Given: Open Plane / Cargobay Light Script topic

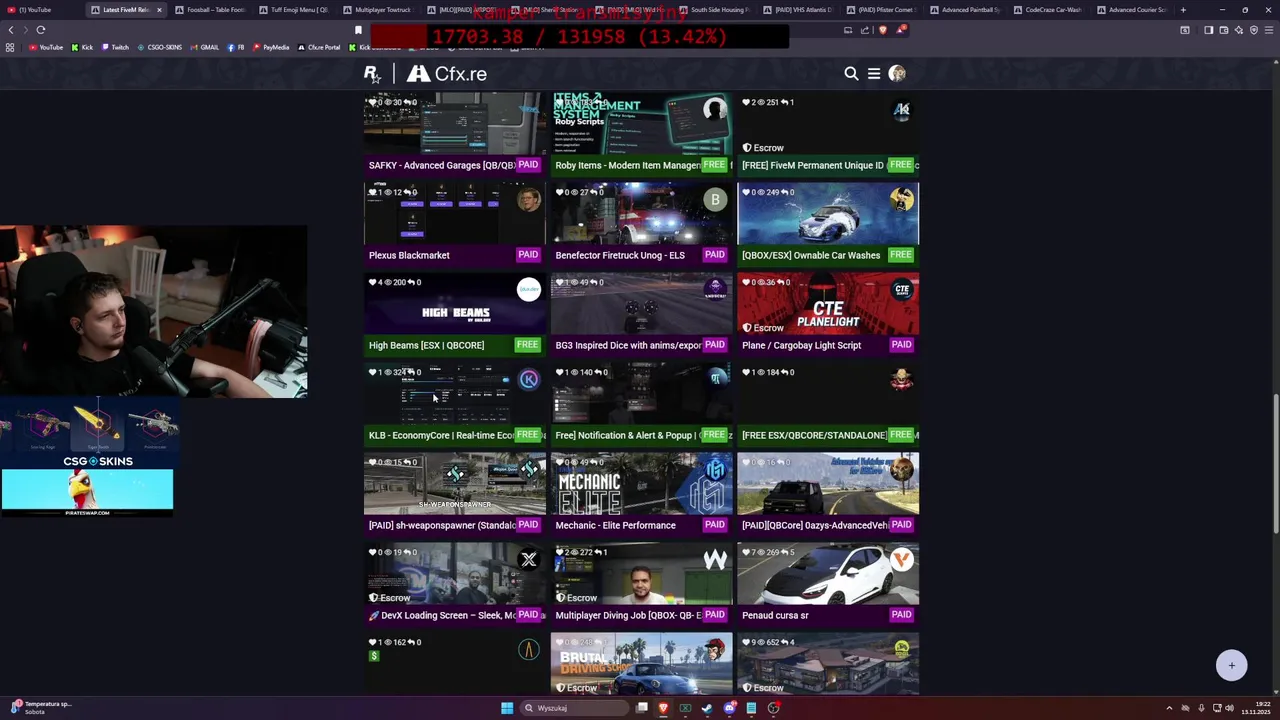Looking at the screenshot, I should [801, 345].
